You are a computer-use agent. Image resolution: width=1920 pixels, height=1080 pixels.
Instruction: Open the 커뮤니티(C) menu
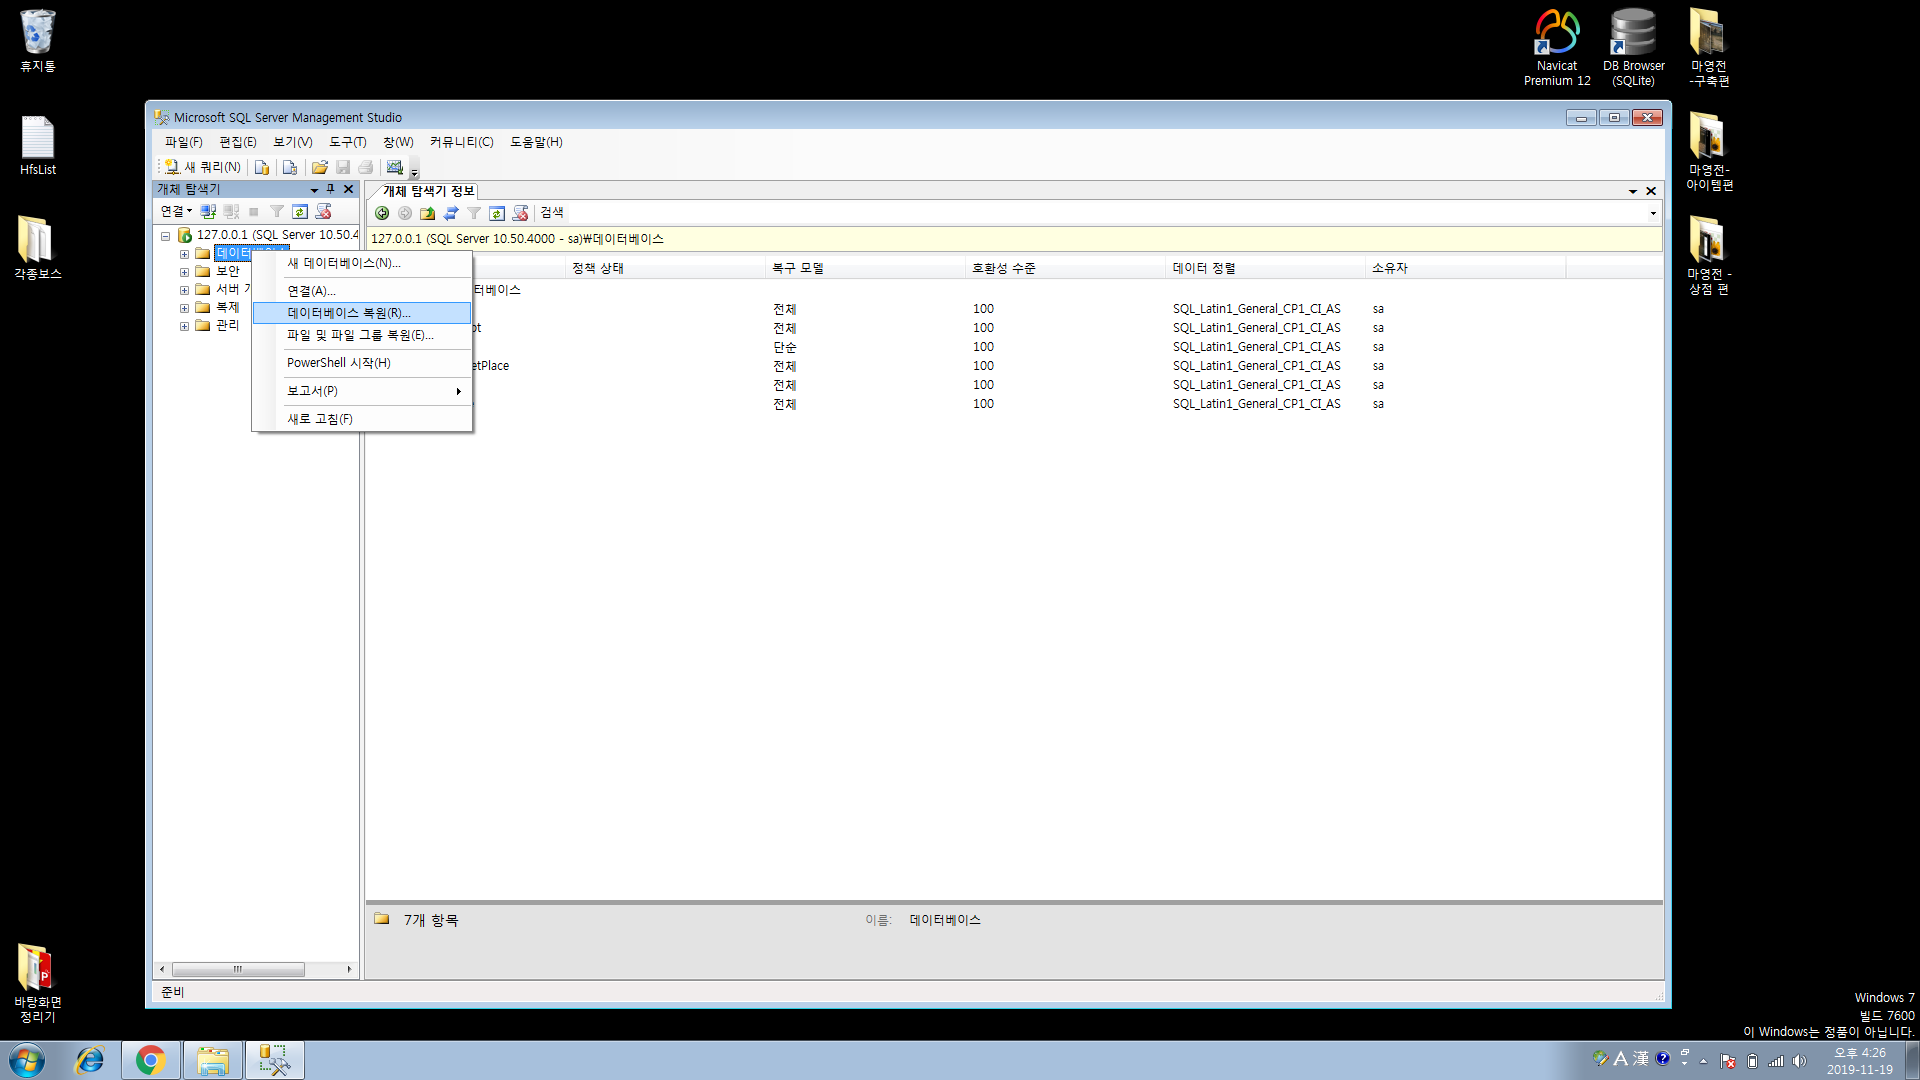pyautogui.click(x=462, y=142)
